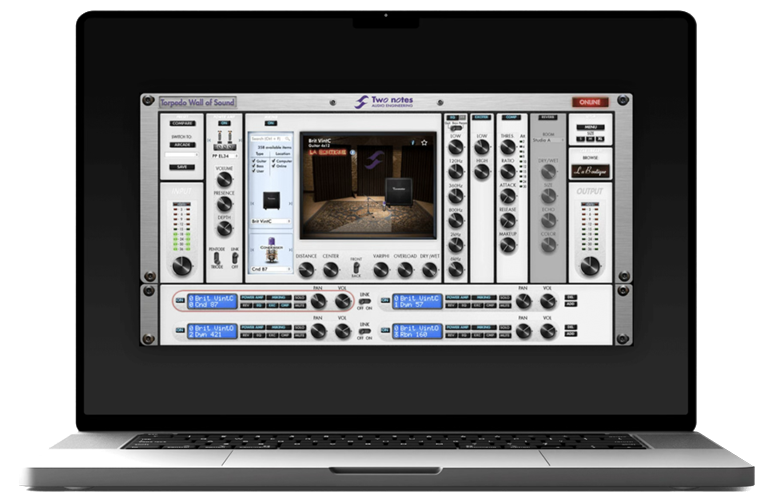Flip the upper channel-pair LINK switch
This screenshot has height=502, width=772.
tap(364, 301)
